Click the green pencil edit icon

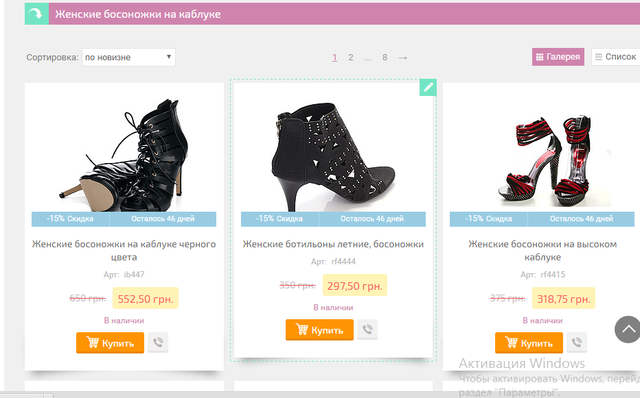point(428,87)
